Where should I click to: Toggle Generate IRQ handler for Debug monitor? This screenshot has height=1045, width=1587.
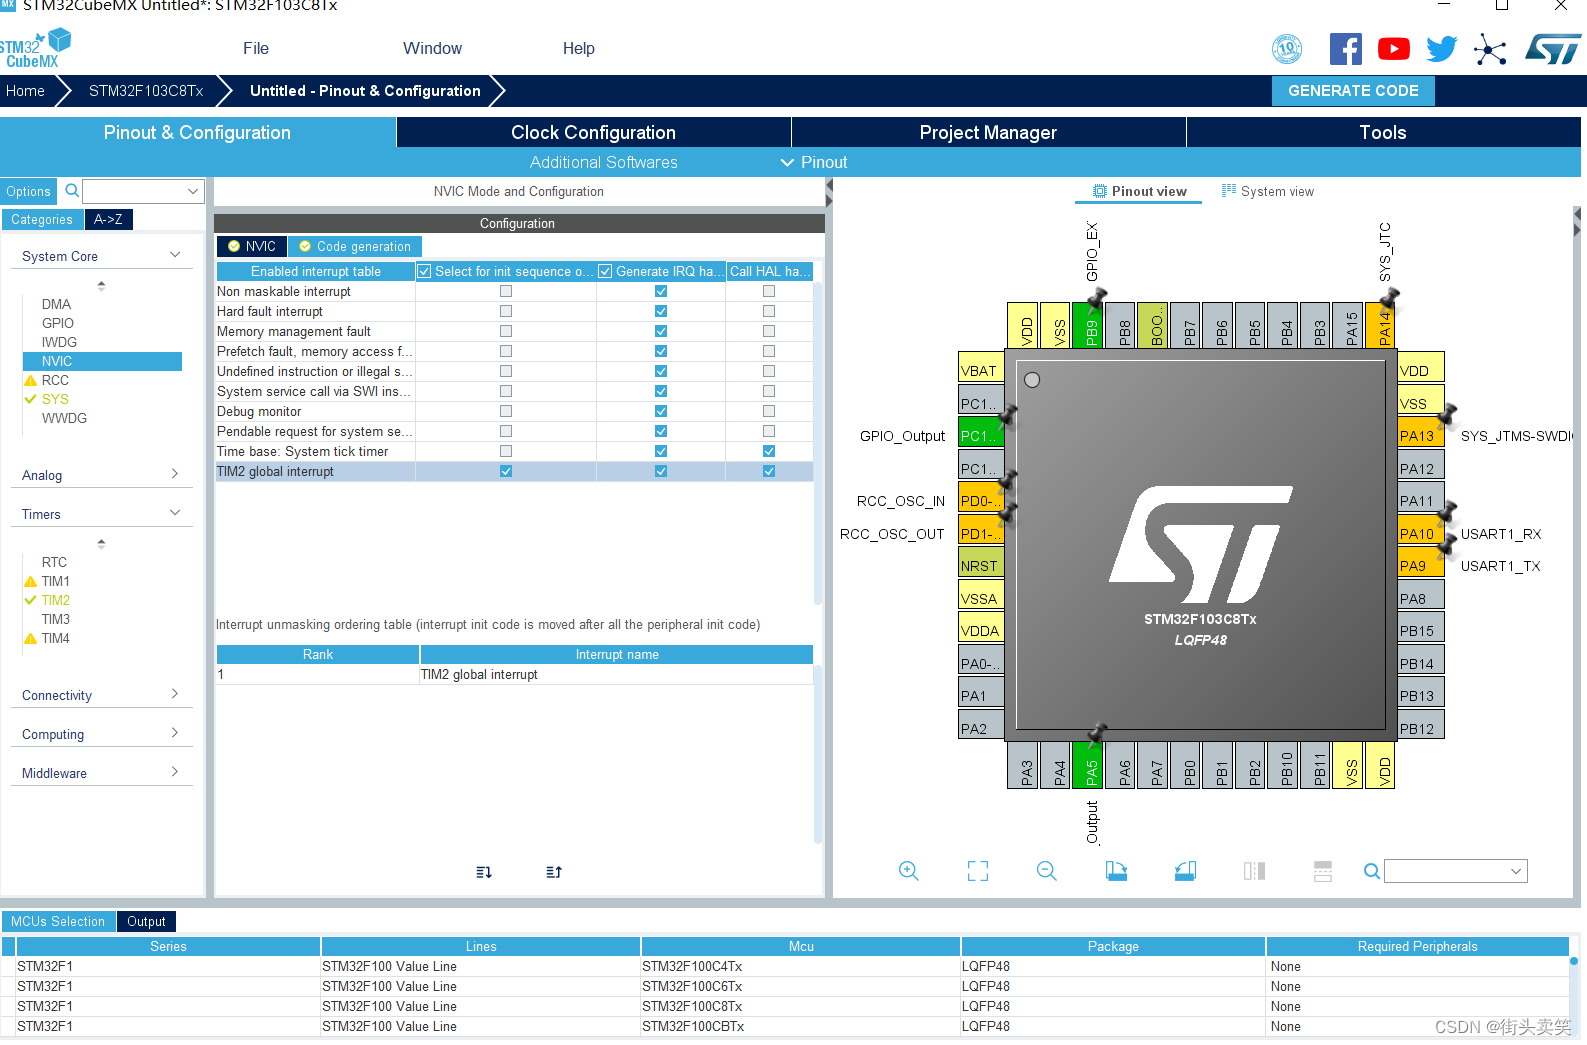tap(661, 411)
